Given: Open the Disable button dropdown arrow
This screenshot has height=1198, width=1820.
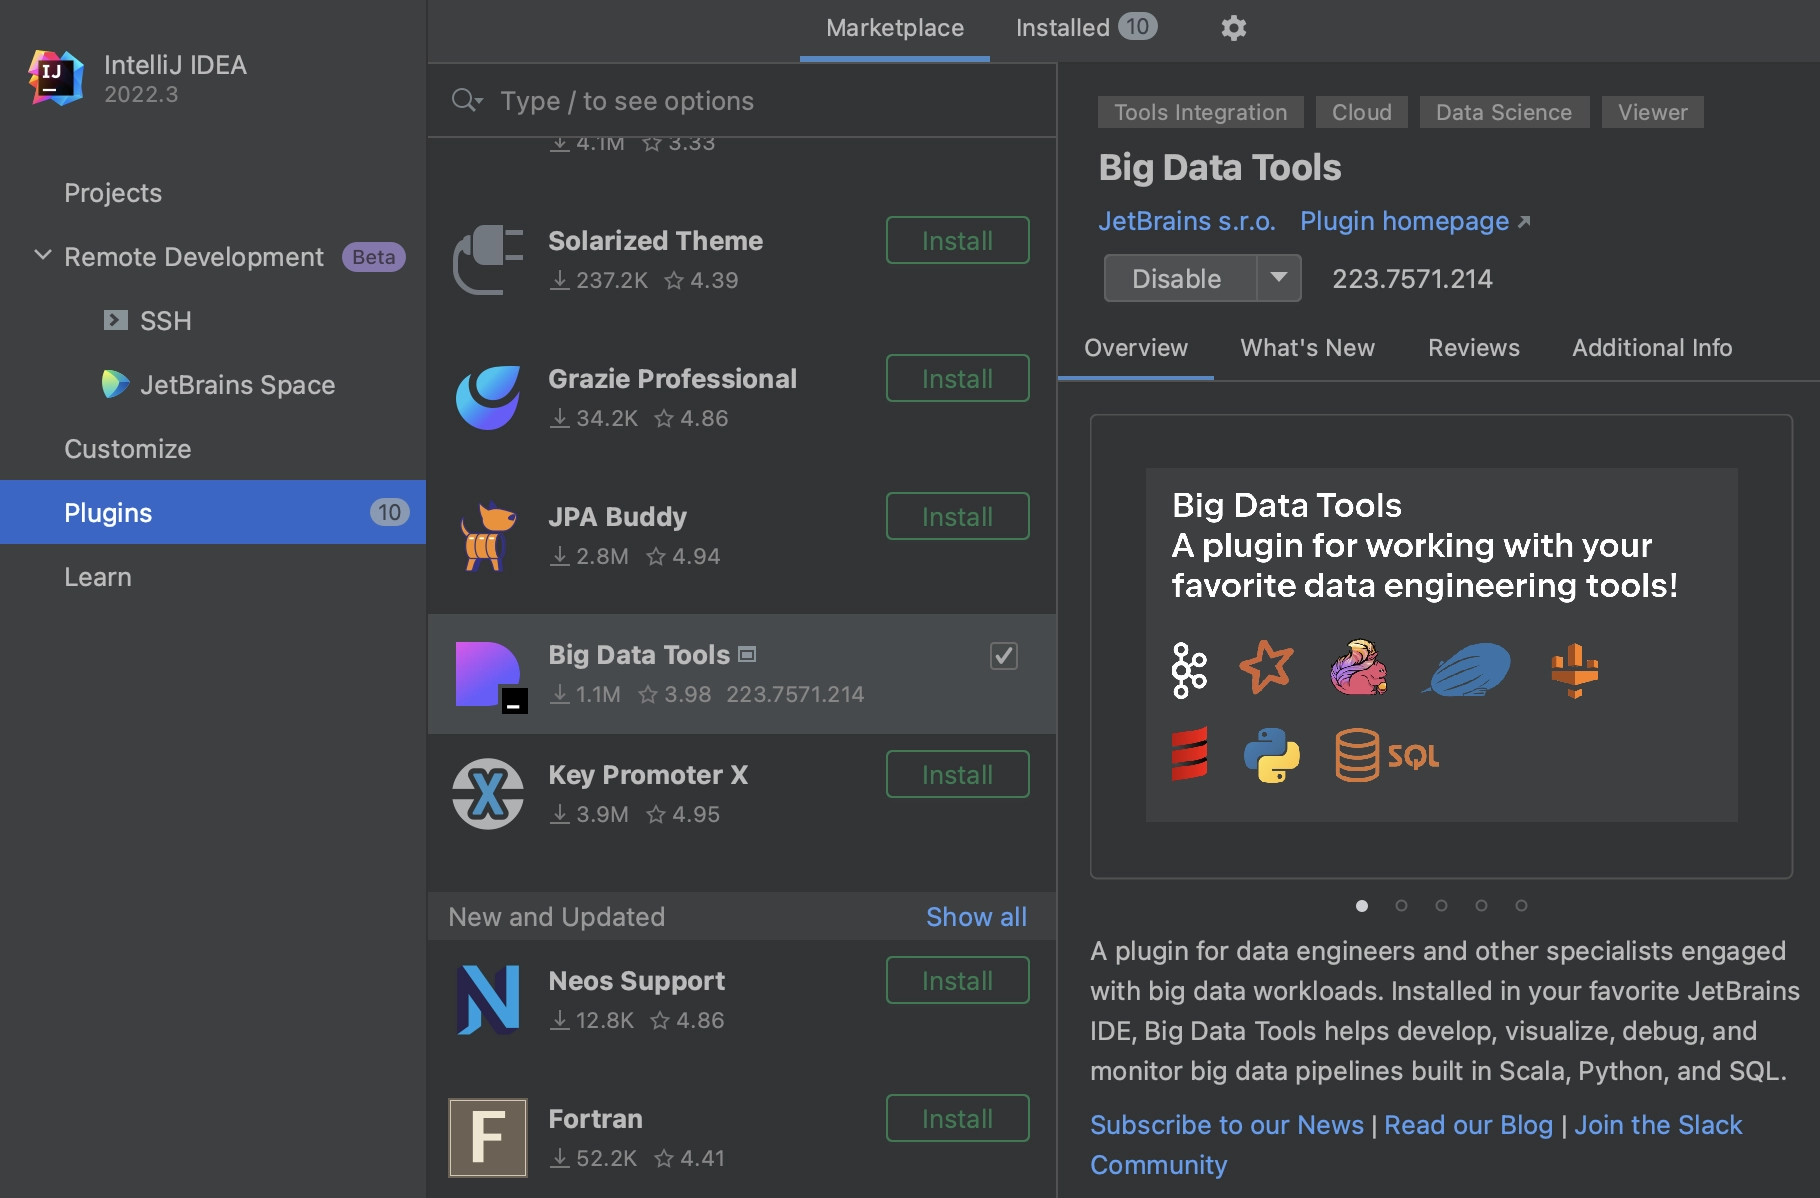Looking at the screenshot, I should tap(1279, 278).
